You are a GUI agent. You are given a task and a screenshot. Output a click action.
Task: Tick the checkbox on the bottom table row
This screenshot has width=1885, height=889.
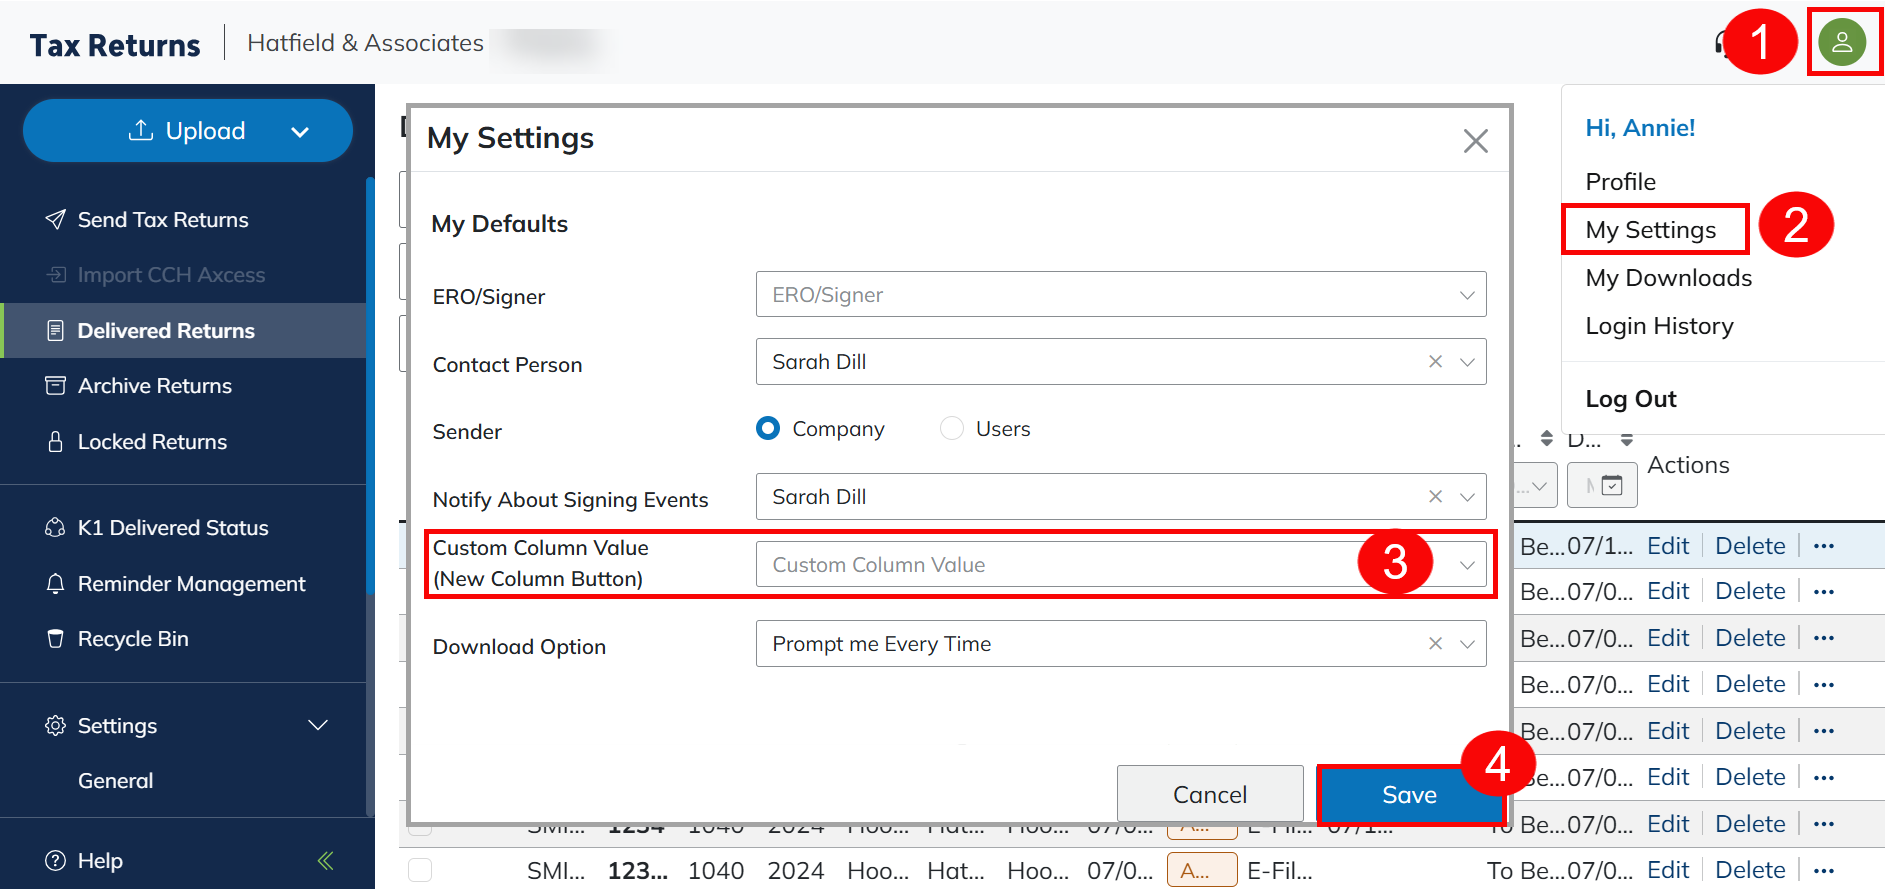pyautogui.click(x=420, y=870)
